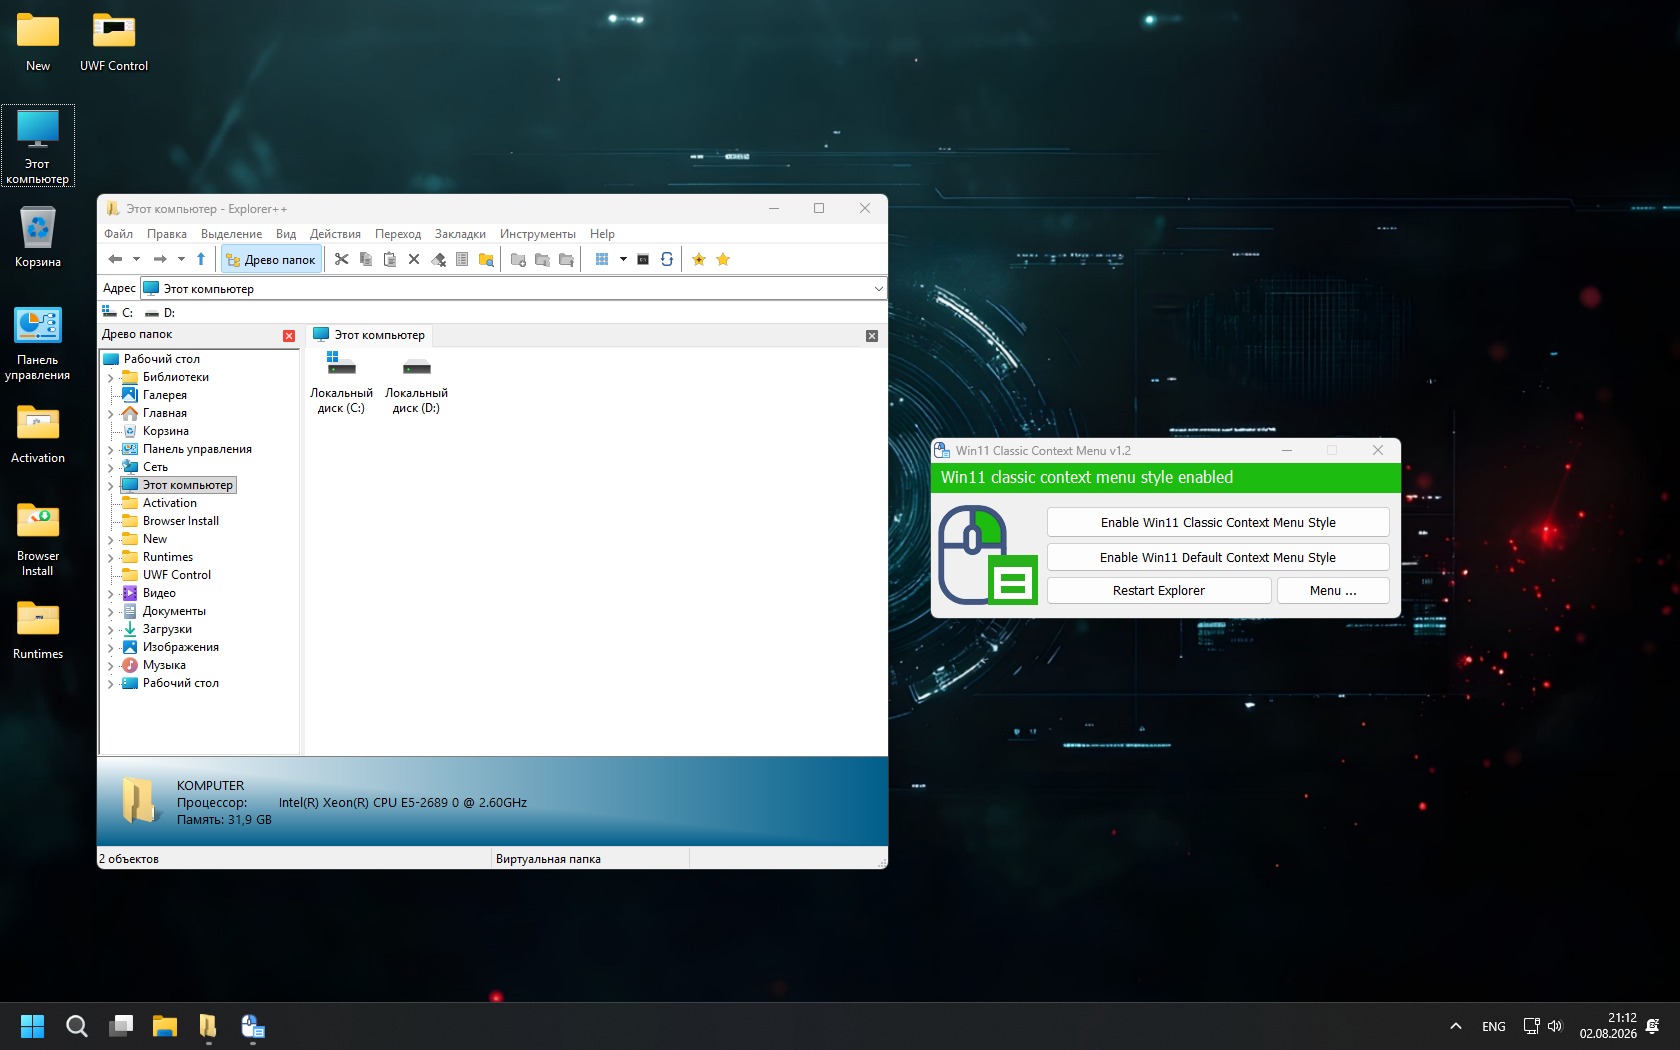This screenshot has height=1050, width=1680.
Task: Click the C: drive bar button
Action: 118,313
